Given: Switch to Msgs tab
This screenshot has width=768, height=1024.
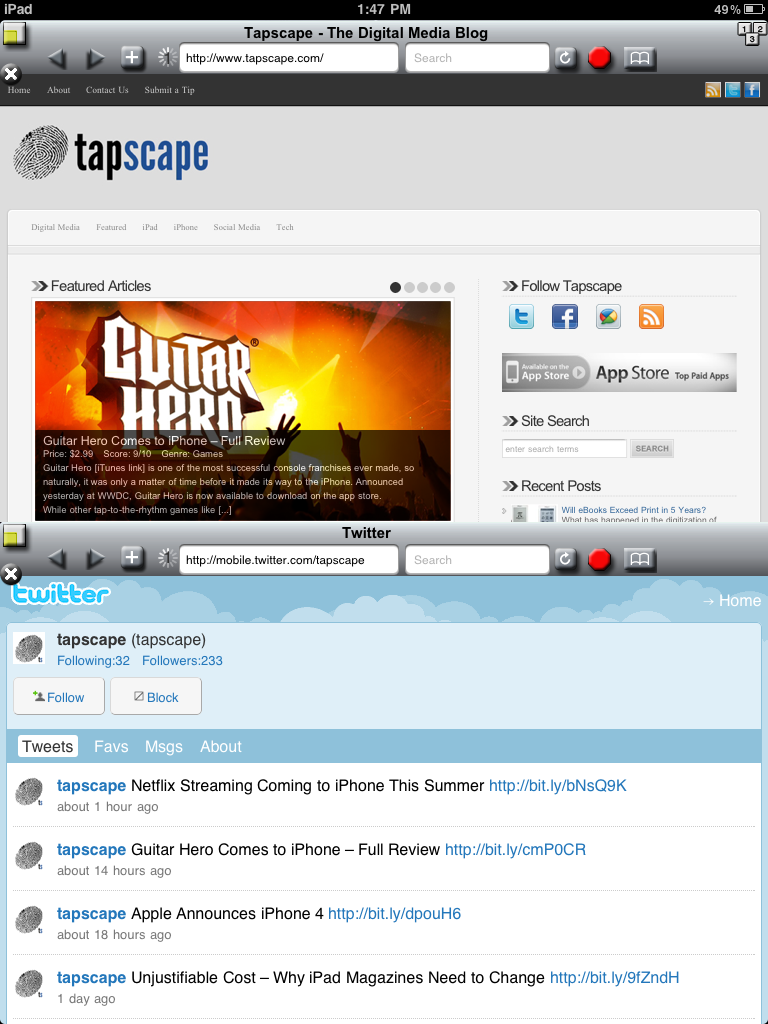Looking at the screenshot, I should [163, 746].
